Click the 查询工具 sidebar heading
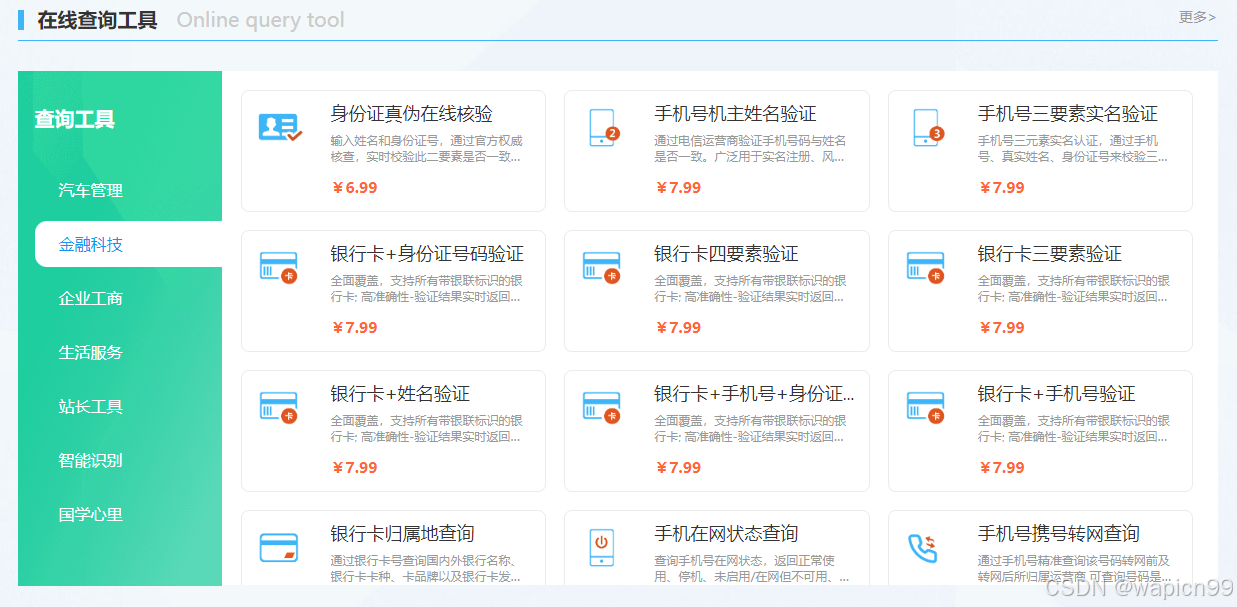 tap(75, 119)
